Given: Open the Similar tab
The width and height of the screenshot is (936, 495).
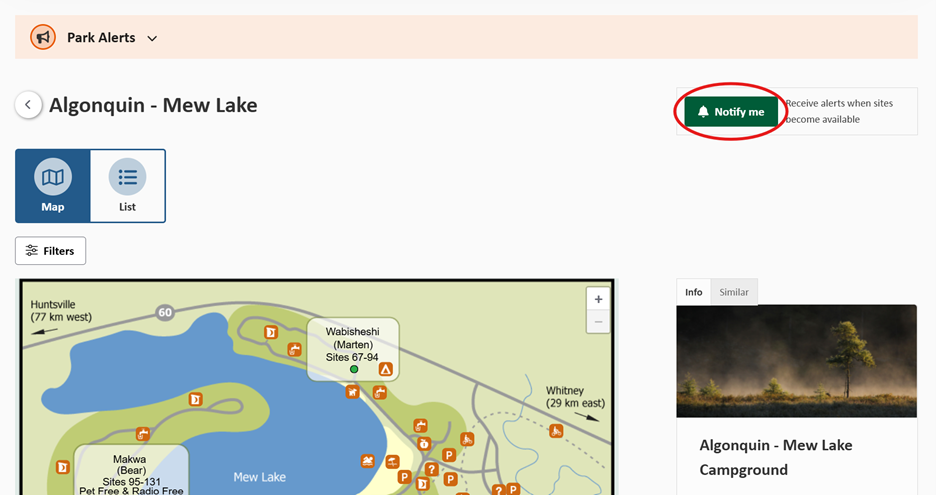Looking at the screenshot, I should [734, 292].
